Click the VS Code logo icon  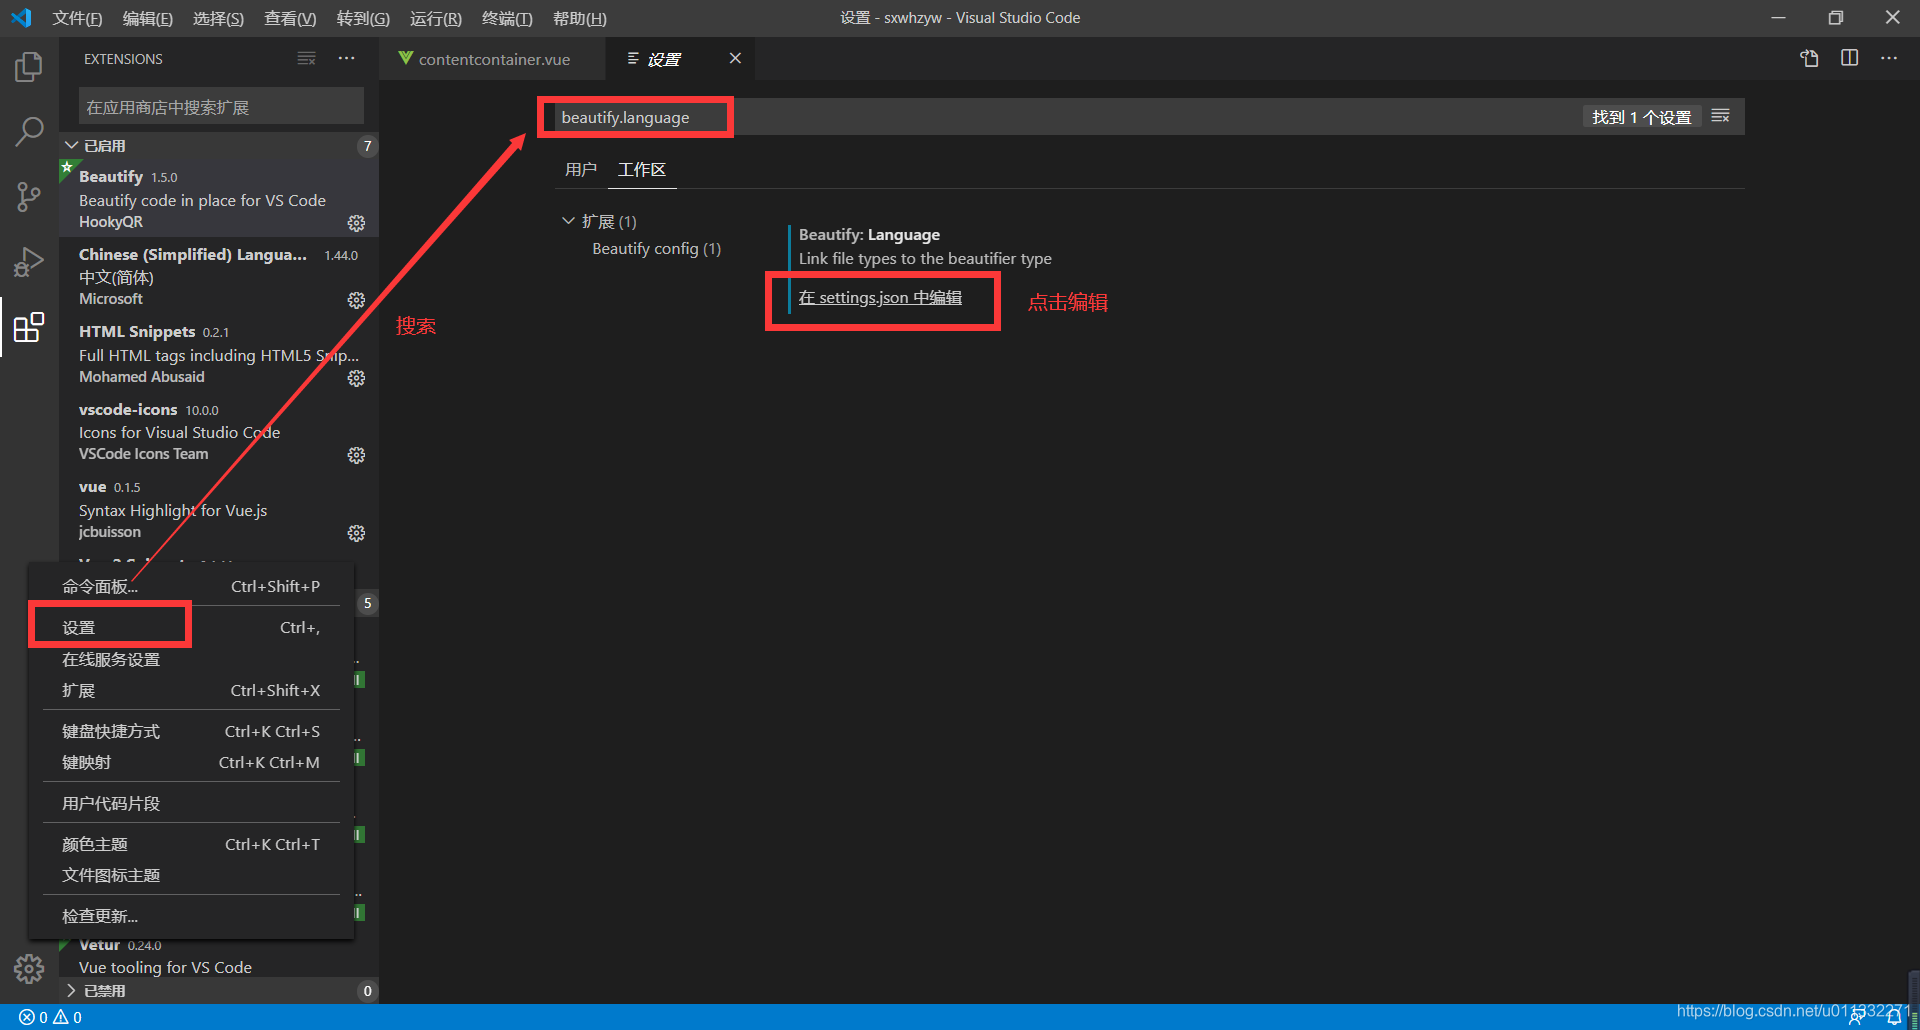click(x=21, y=18)
